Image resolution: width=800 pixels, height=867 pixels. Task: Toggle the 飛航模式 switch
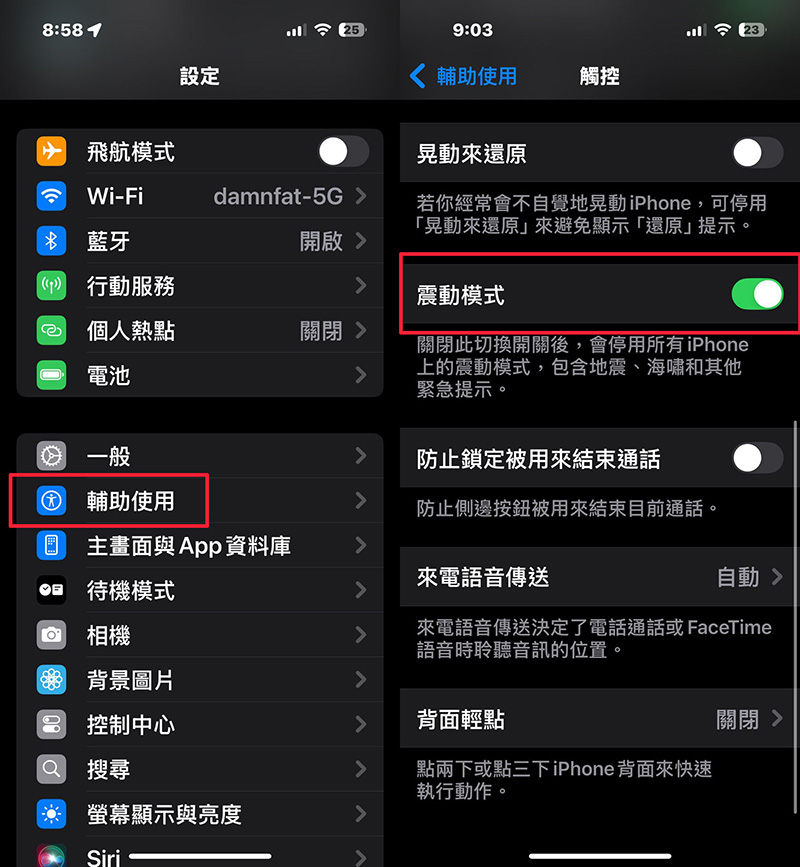point(343,152)
